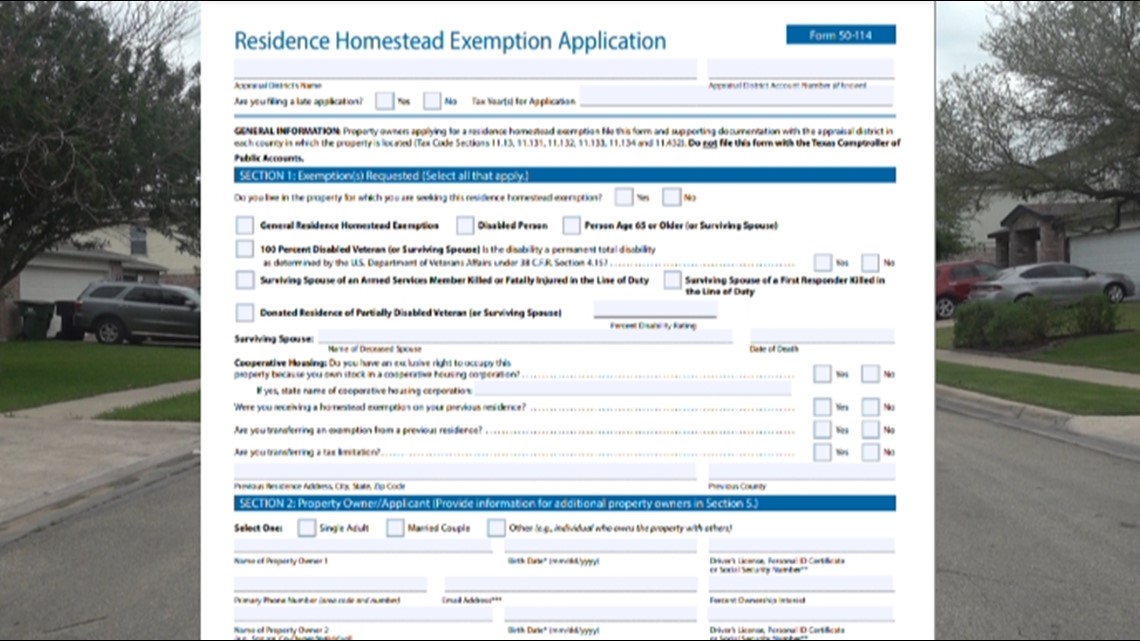Focus Property Owner 2 Birth Date field

coord(601,615)
